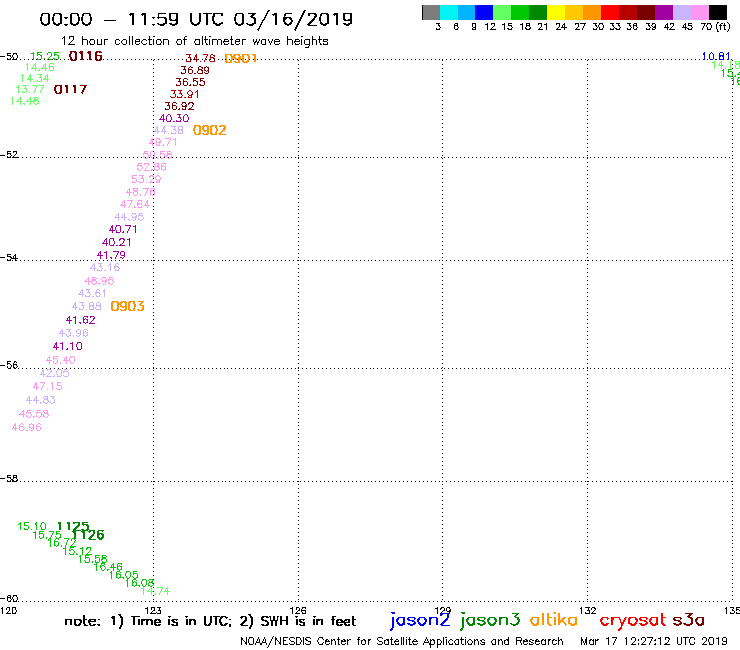
Task: Click the wave height value '40.30'
Action: 174,118
